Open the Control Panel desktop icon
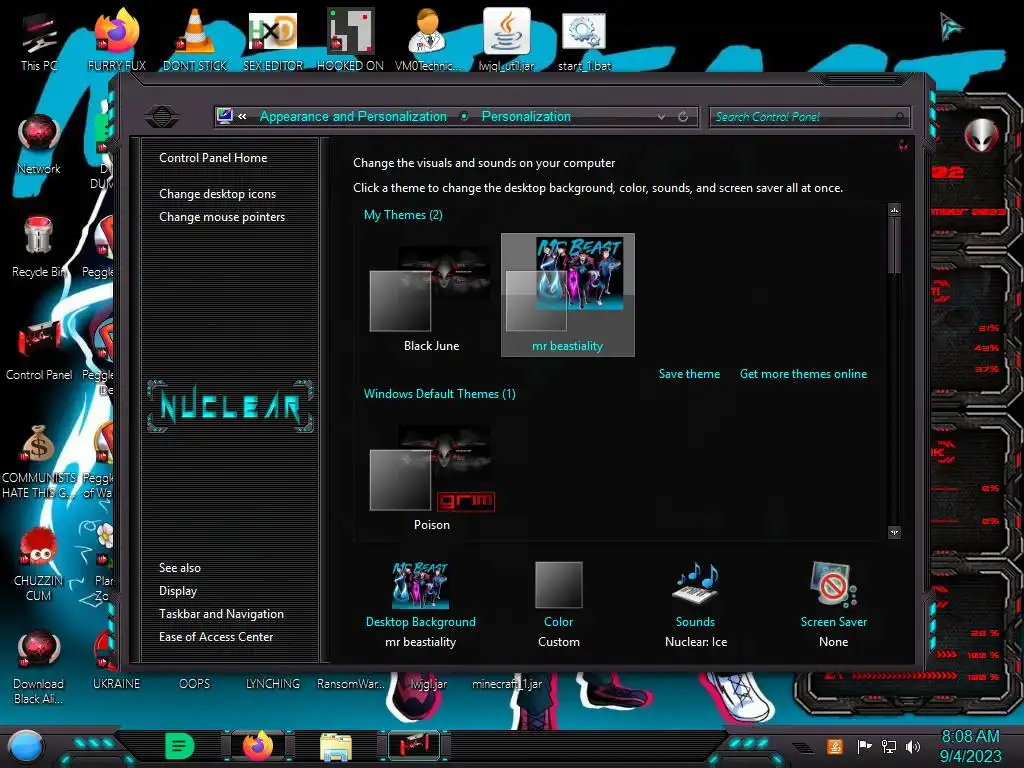Image resolution: width=1024 pixels, height=768 pixels. [39, 351]
